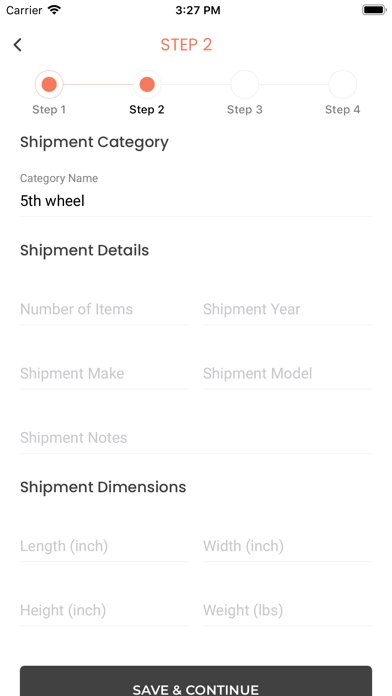Viewport: 392px width, 696px height.
Task: Focus the Shipment Year field
Action: tap(287, 309)
